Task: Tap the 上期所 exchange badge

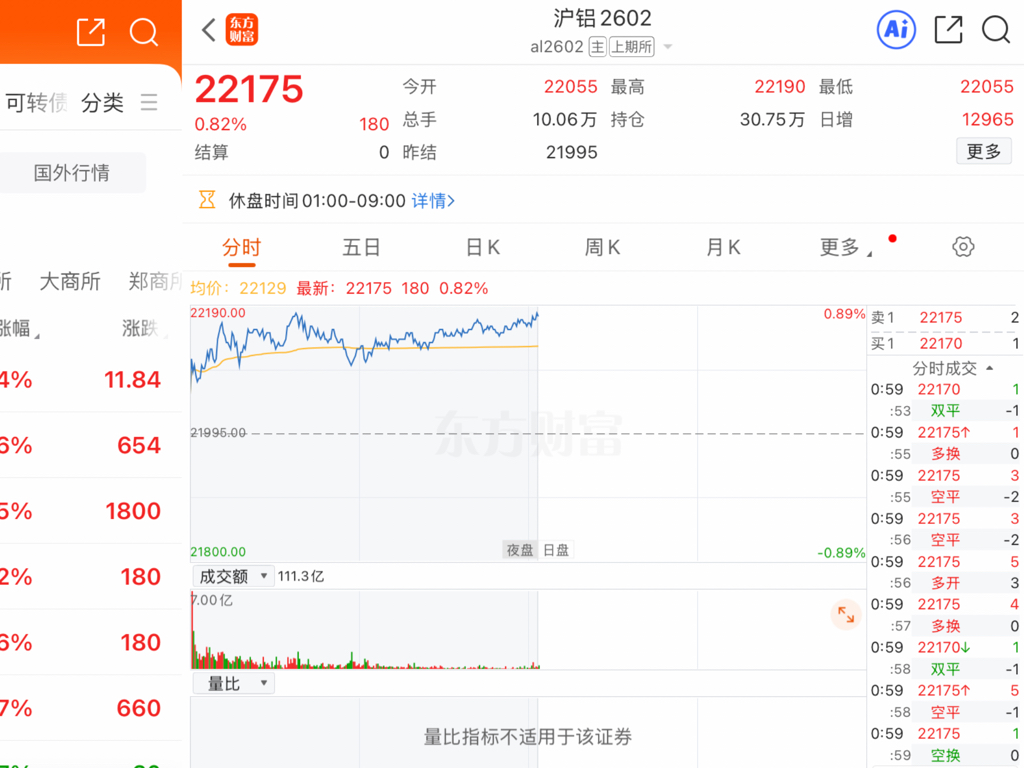Action: [x=632, y=47]
